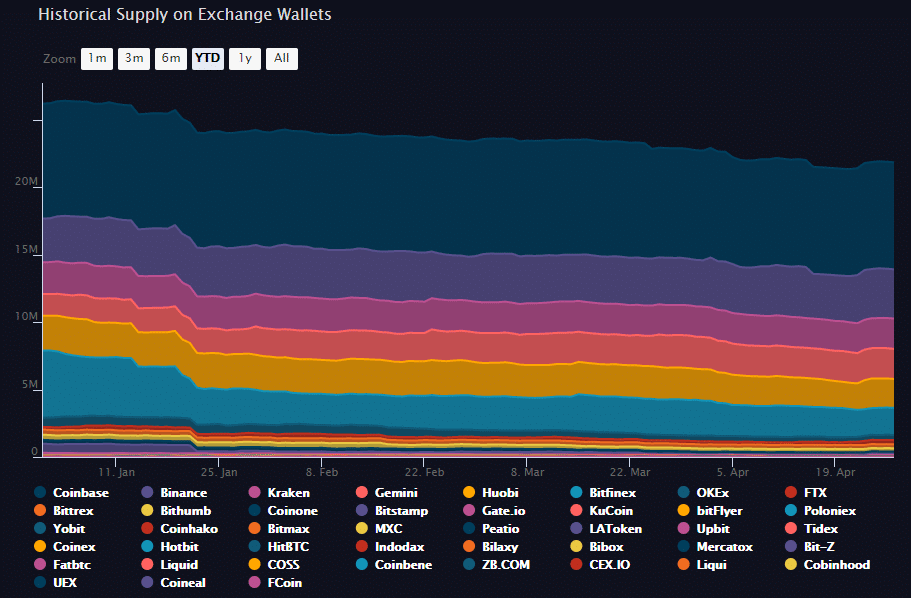Click the Gemini legend color dot

(362, 492)
